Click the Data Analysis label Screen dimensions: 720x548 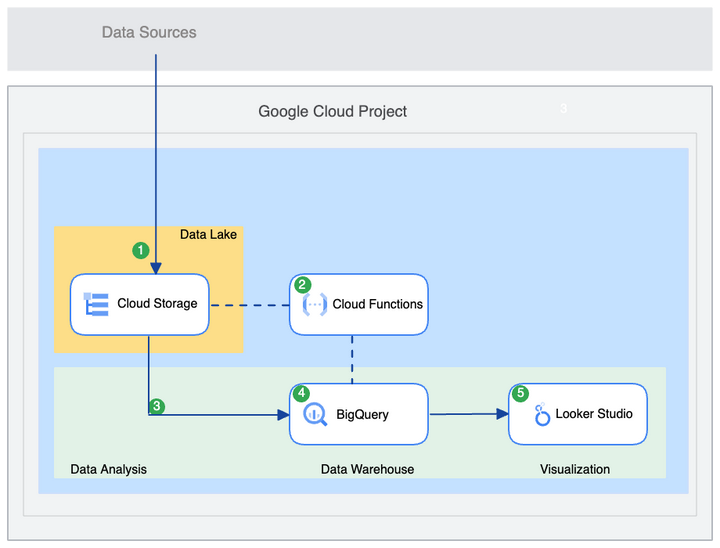click(x=108, y=469)
